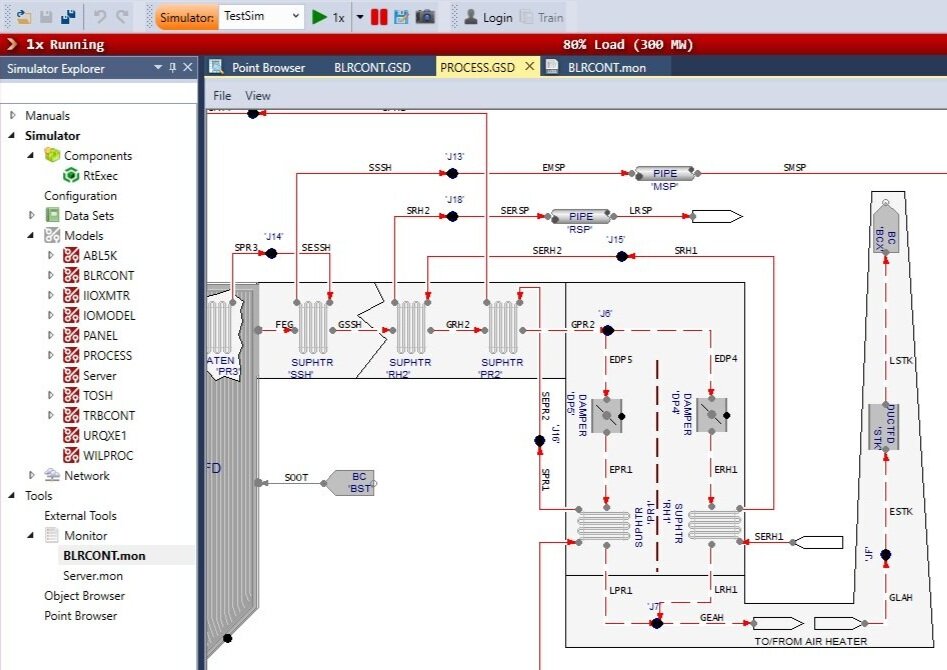Run the simulation using the green Play icon
The height and width of the screenshot is (670, 947).
coord(318,16)
